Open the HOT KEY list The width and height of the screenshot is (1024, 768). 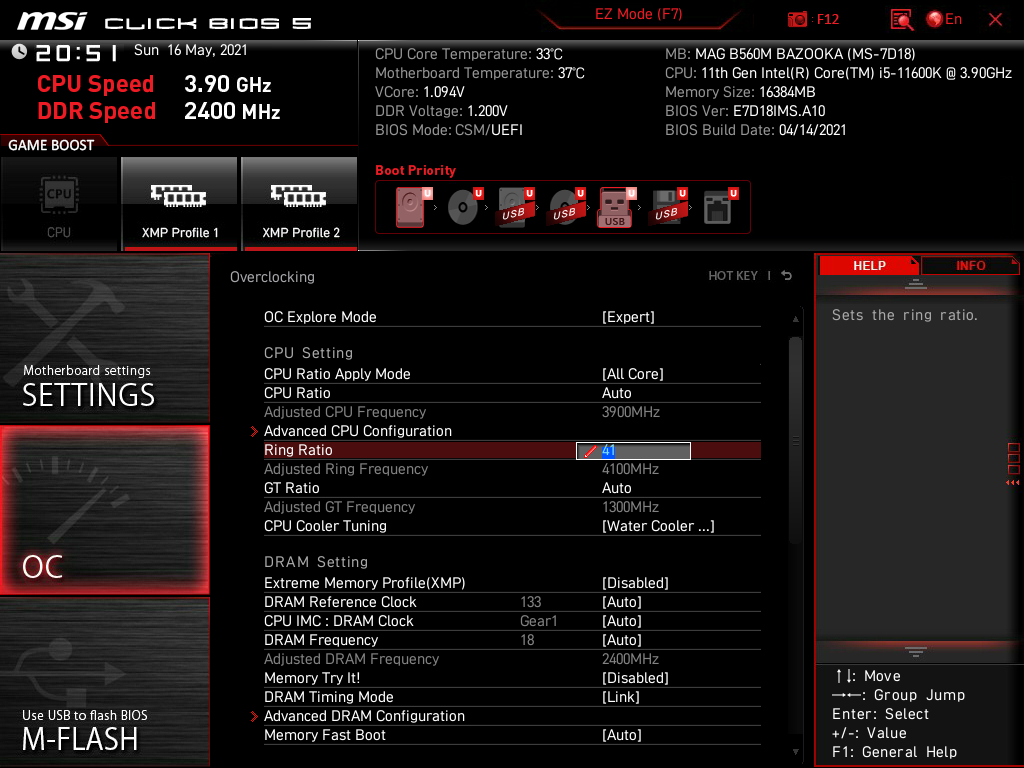(733, 276)
